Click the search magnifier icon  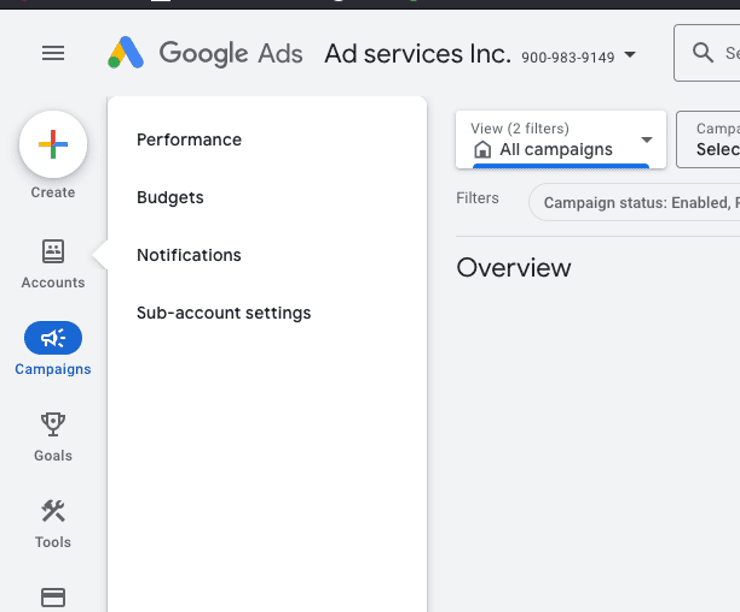tap(703, 53)
